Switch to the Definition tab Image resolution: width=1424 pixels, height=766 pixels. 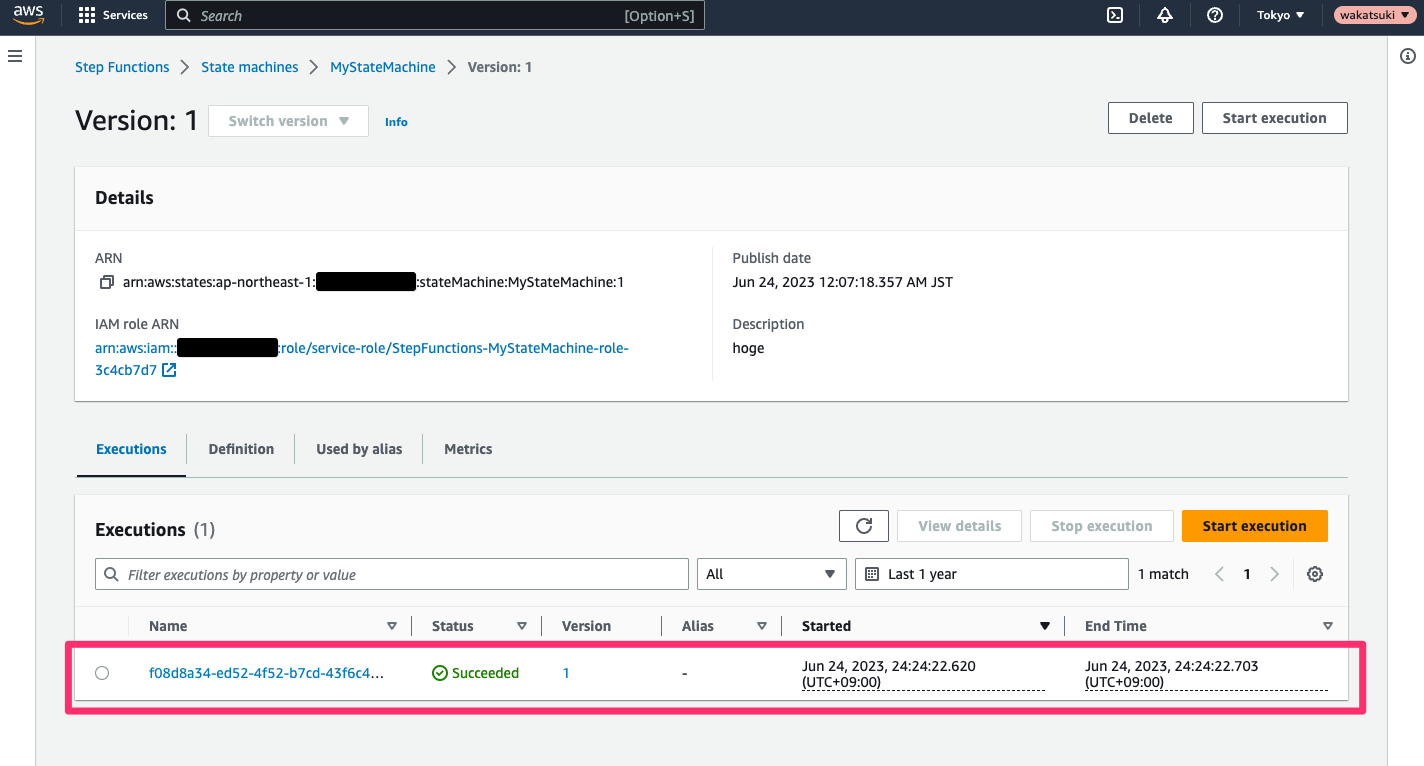pyautogui.click(x=241, y=449)
